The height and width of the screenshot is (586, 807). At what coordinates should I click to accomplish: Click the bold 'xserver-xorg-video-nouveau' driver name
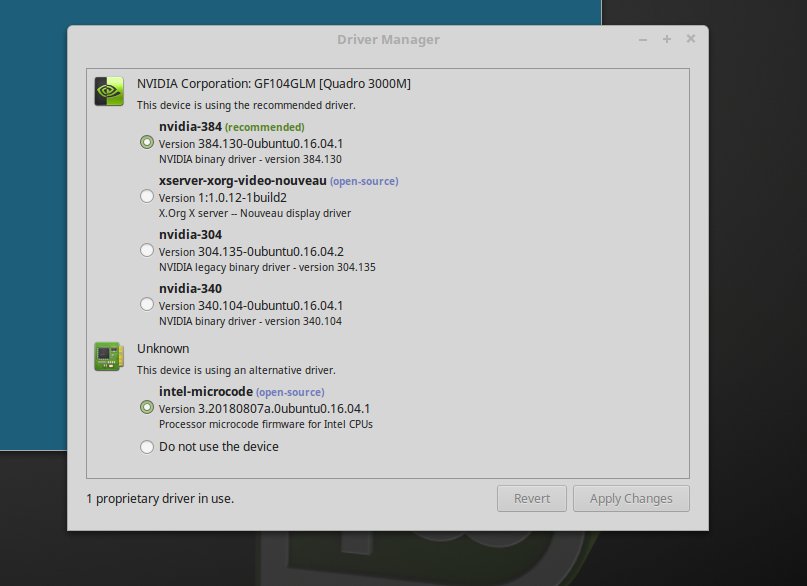(243, 181)
